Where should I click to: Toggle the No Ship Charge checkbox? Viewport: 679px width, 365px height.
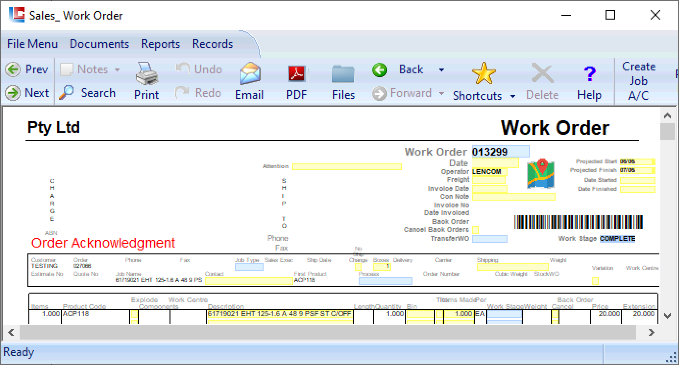pyautogui.click(x=358, y=267)
